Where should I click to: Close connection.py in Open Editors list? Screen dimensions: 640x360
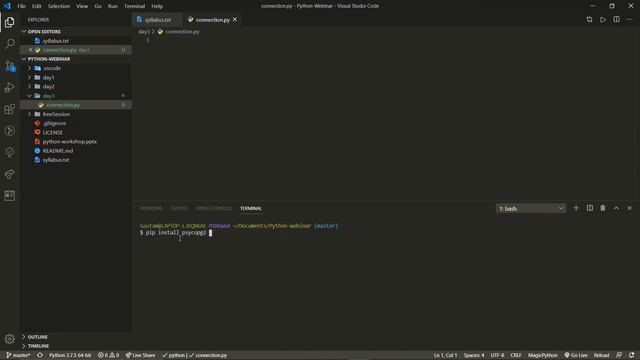tap(30, 50)
